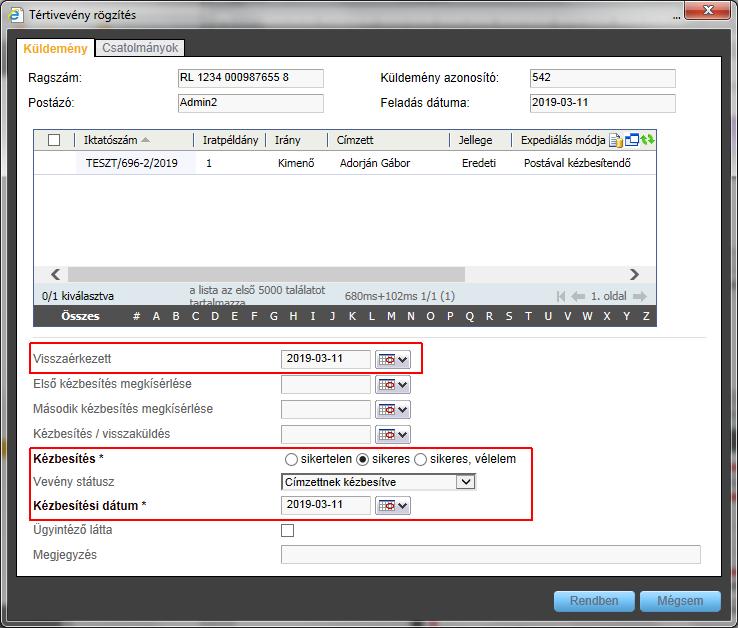Click the Feladás dátuma field
The height and width of the screenshot is (628, 738).
[x=602, y=103]
